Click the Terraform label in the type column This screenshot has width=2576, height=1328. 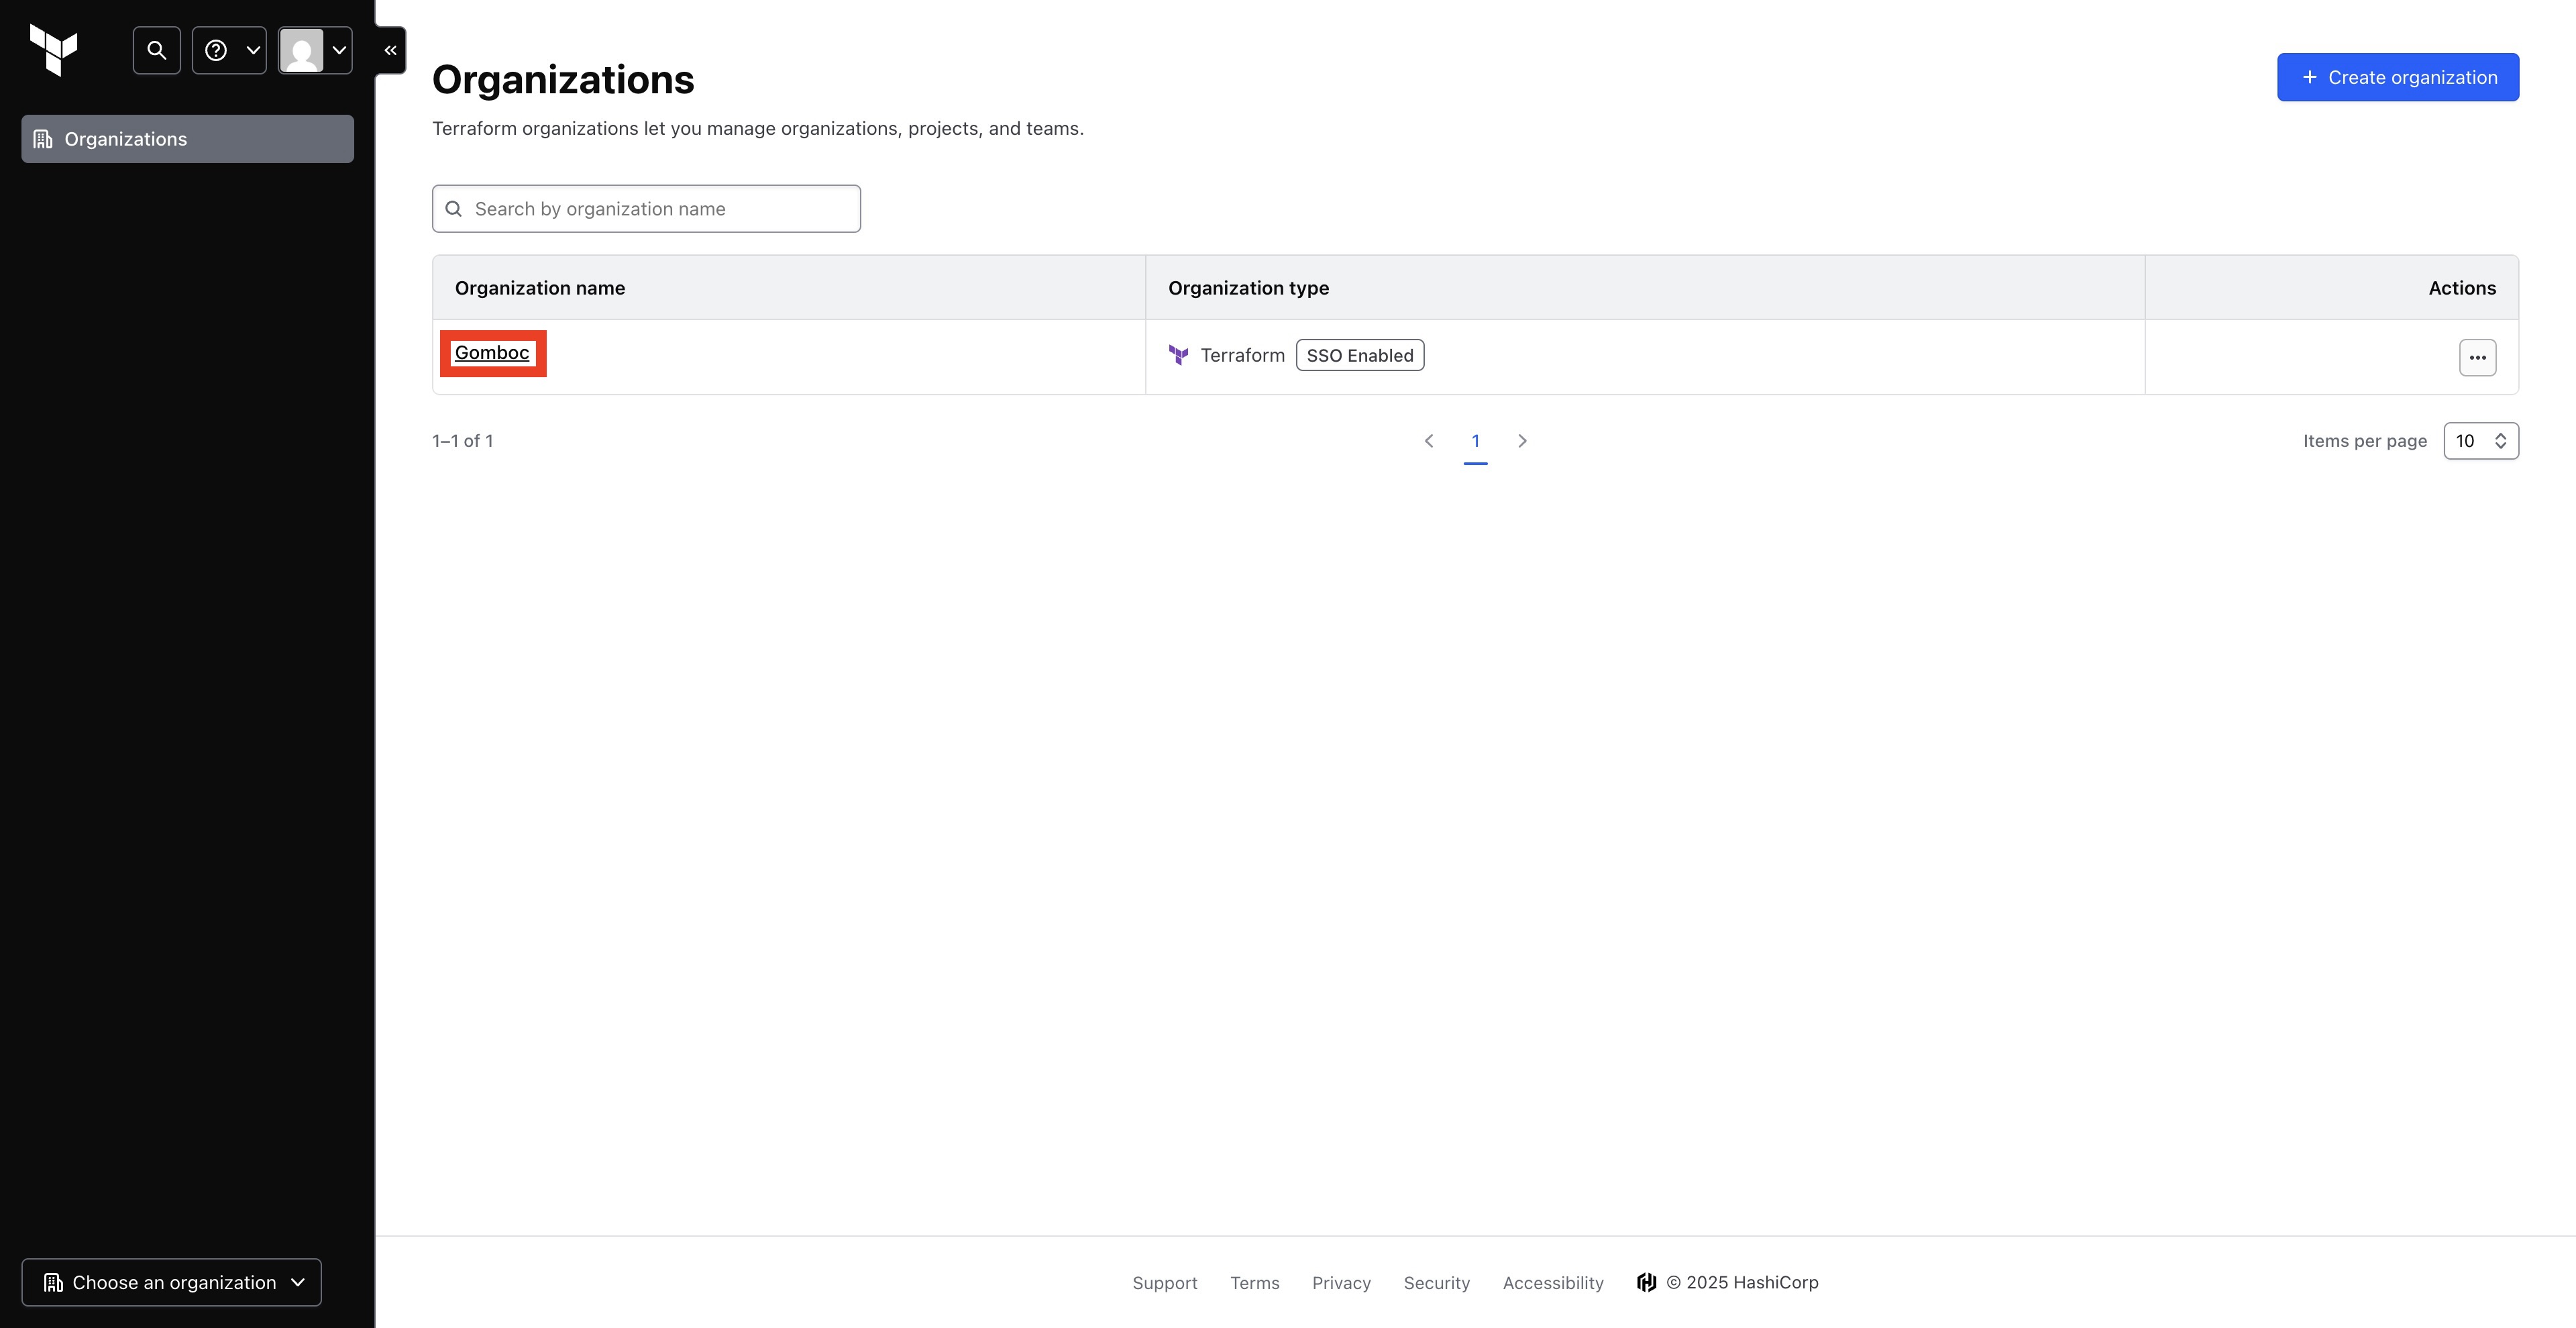pyautogui.click(x=1242, y=355)
